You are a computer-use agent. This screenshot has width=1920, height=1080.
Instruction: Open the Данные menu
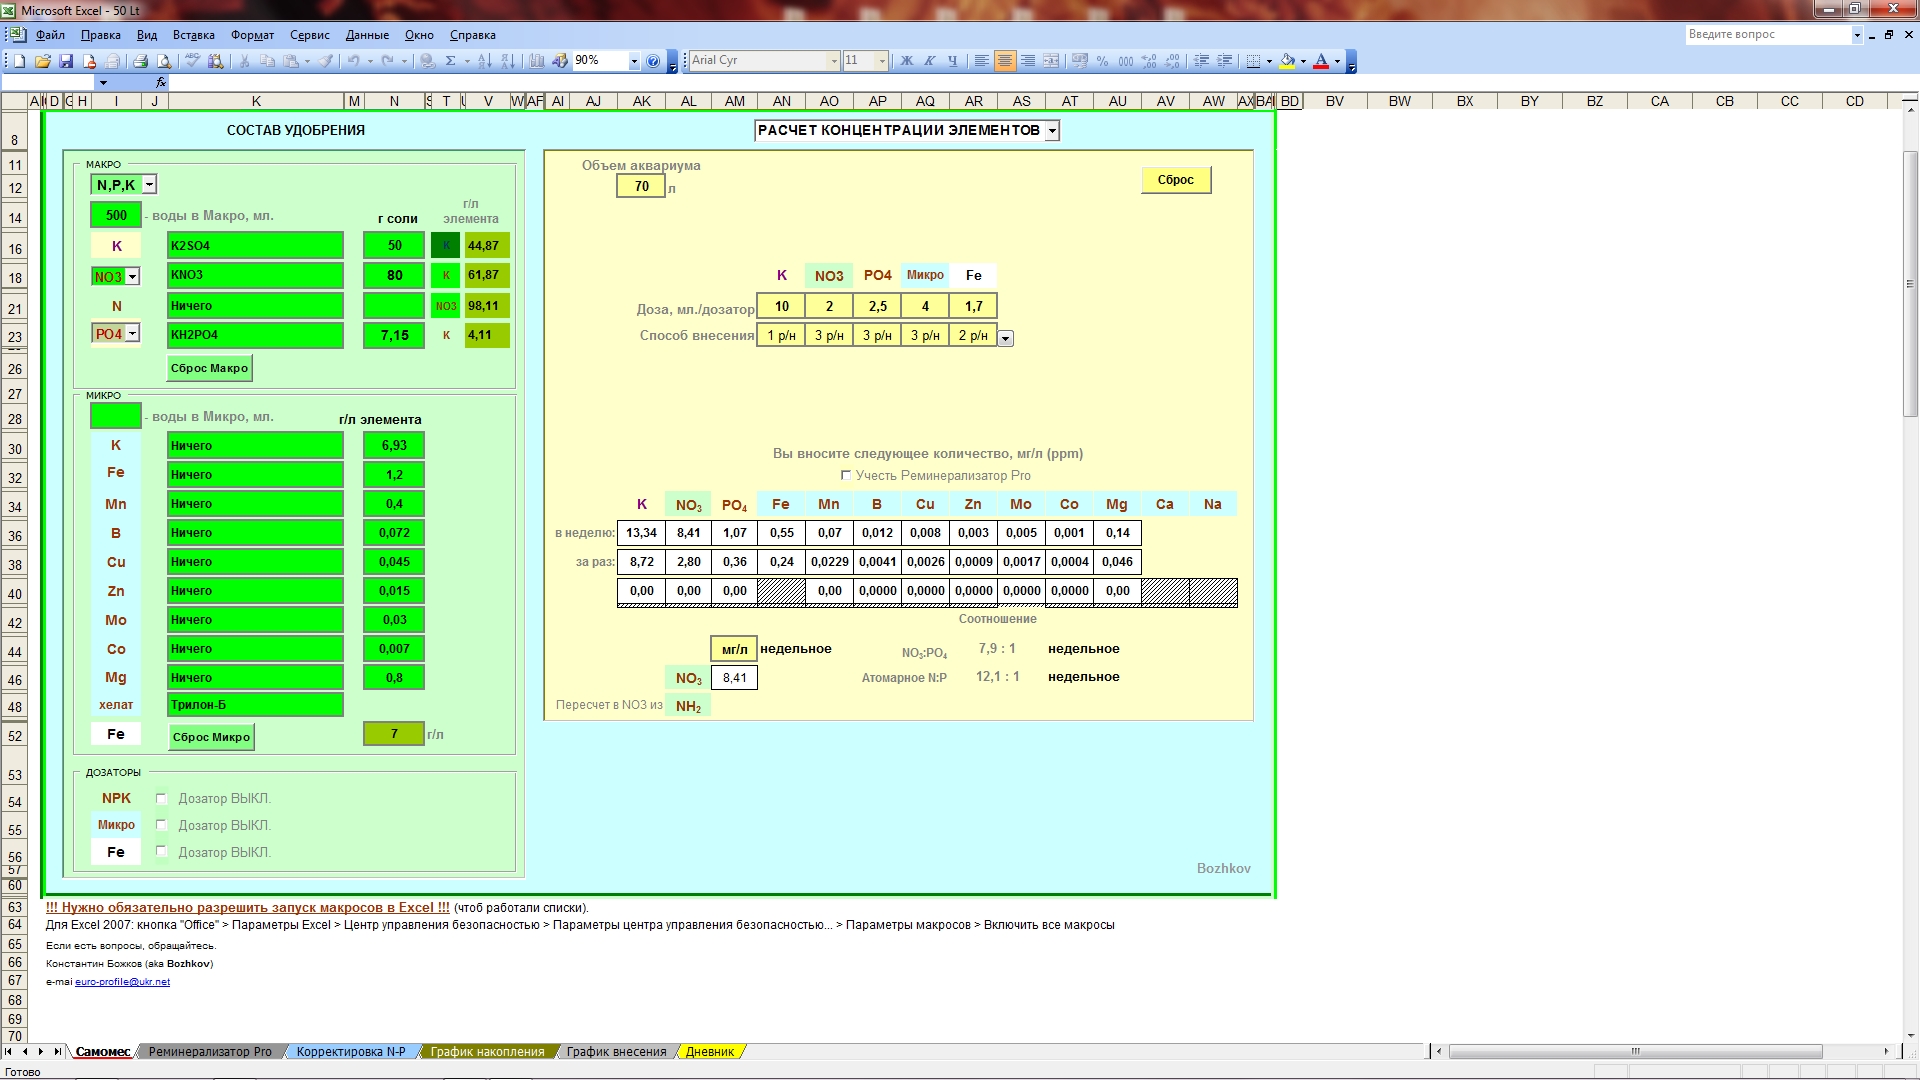(x=367, y=35)
